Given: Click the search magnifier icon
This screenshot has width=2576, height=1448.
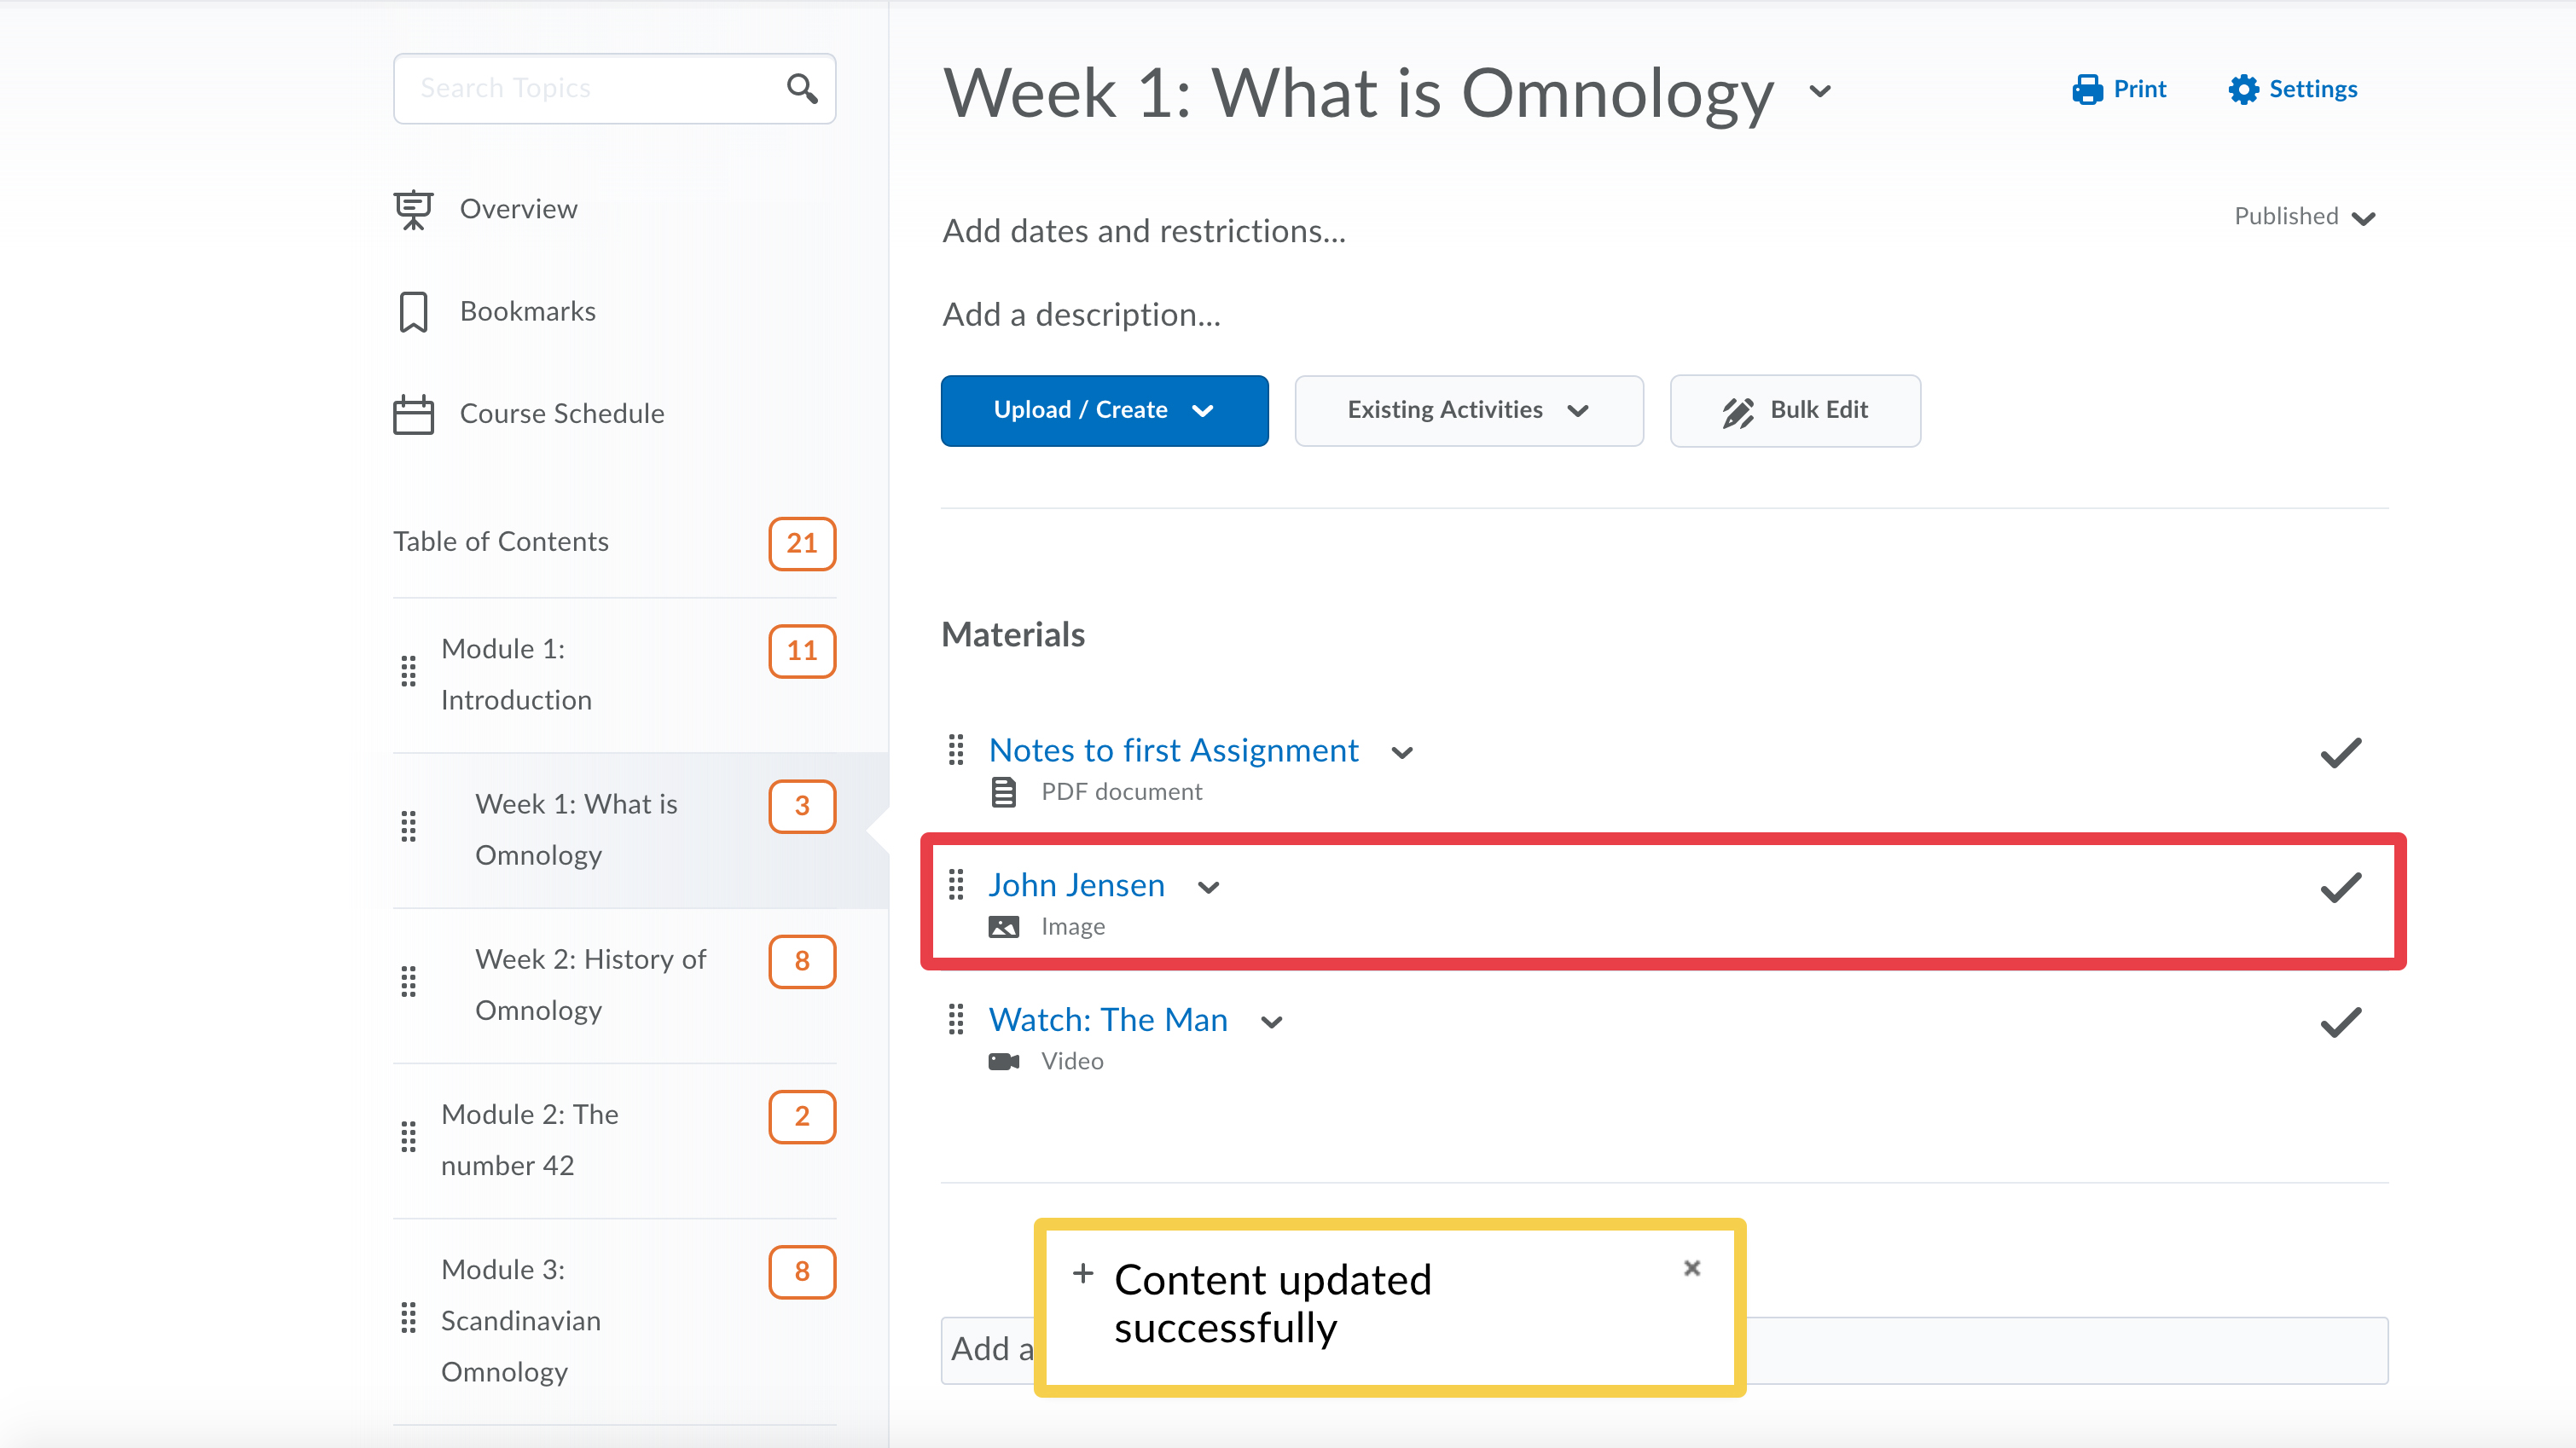Looking at the screenshot, I should 801,89.
